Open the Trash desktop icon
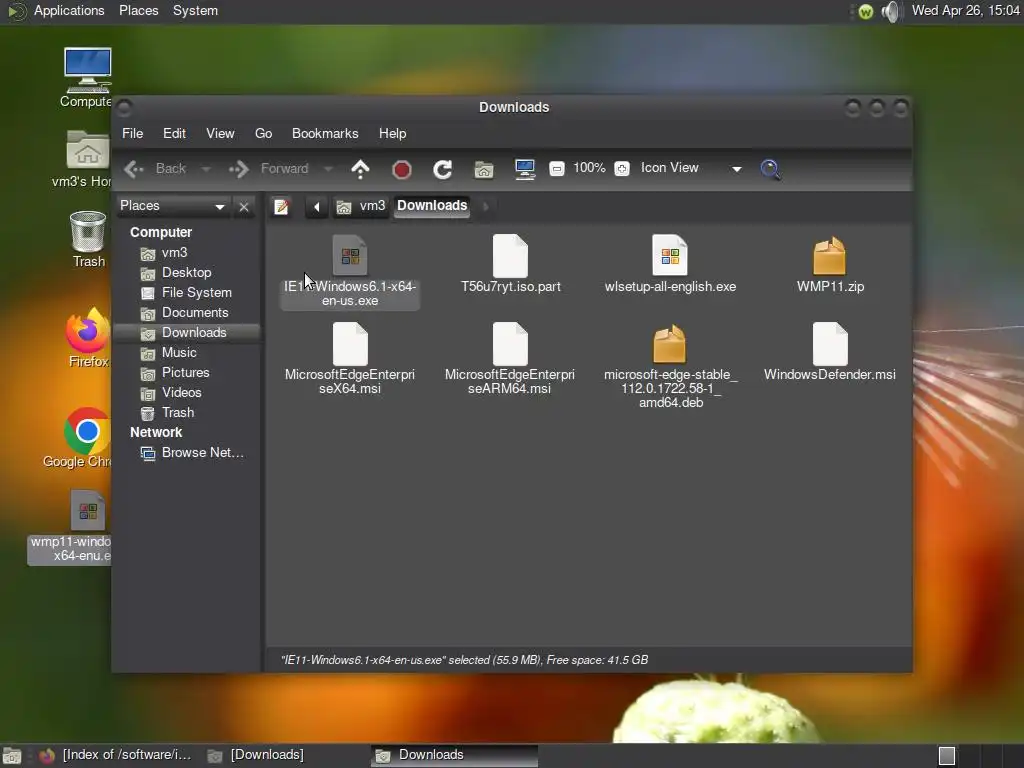Image resolution: width=1024 pixels, height=768 pixels. coord(88,239)
